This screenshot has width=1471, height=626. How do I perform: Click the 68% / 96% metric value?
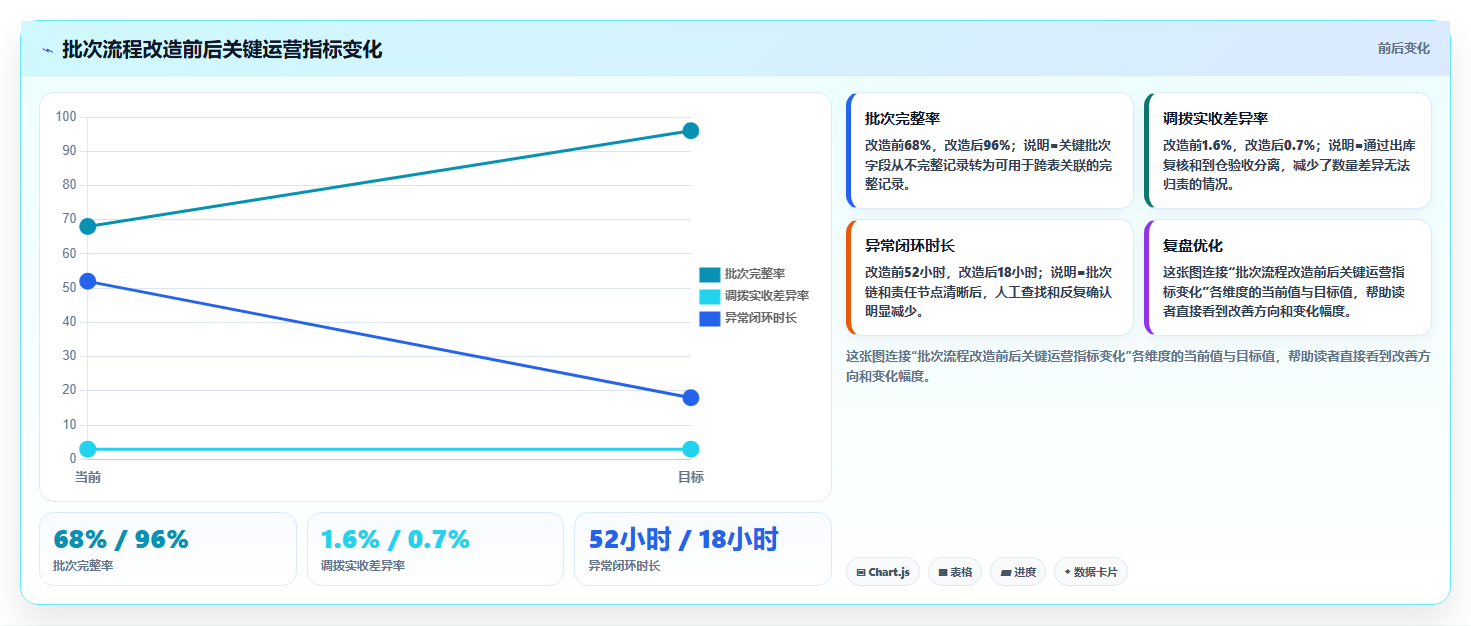[x=121, y=540]
